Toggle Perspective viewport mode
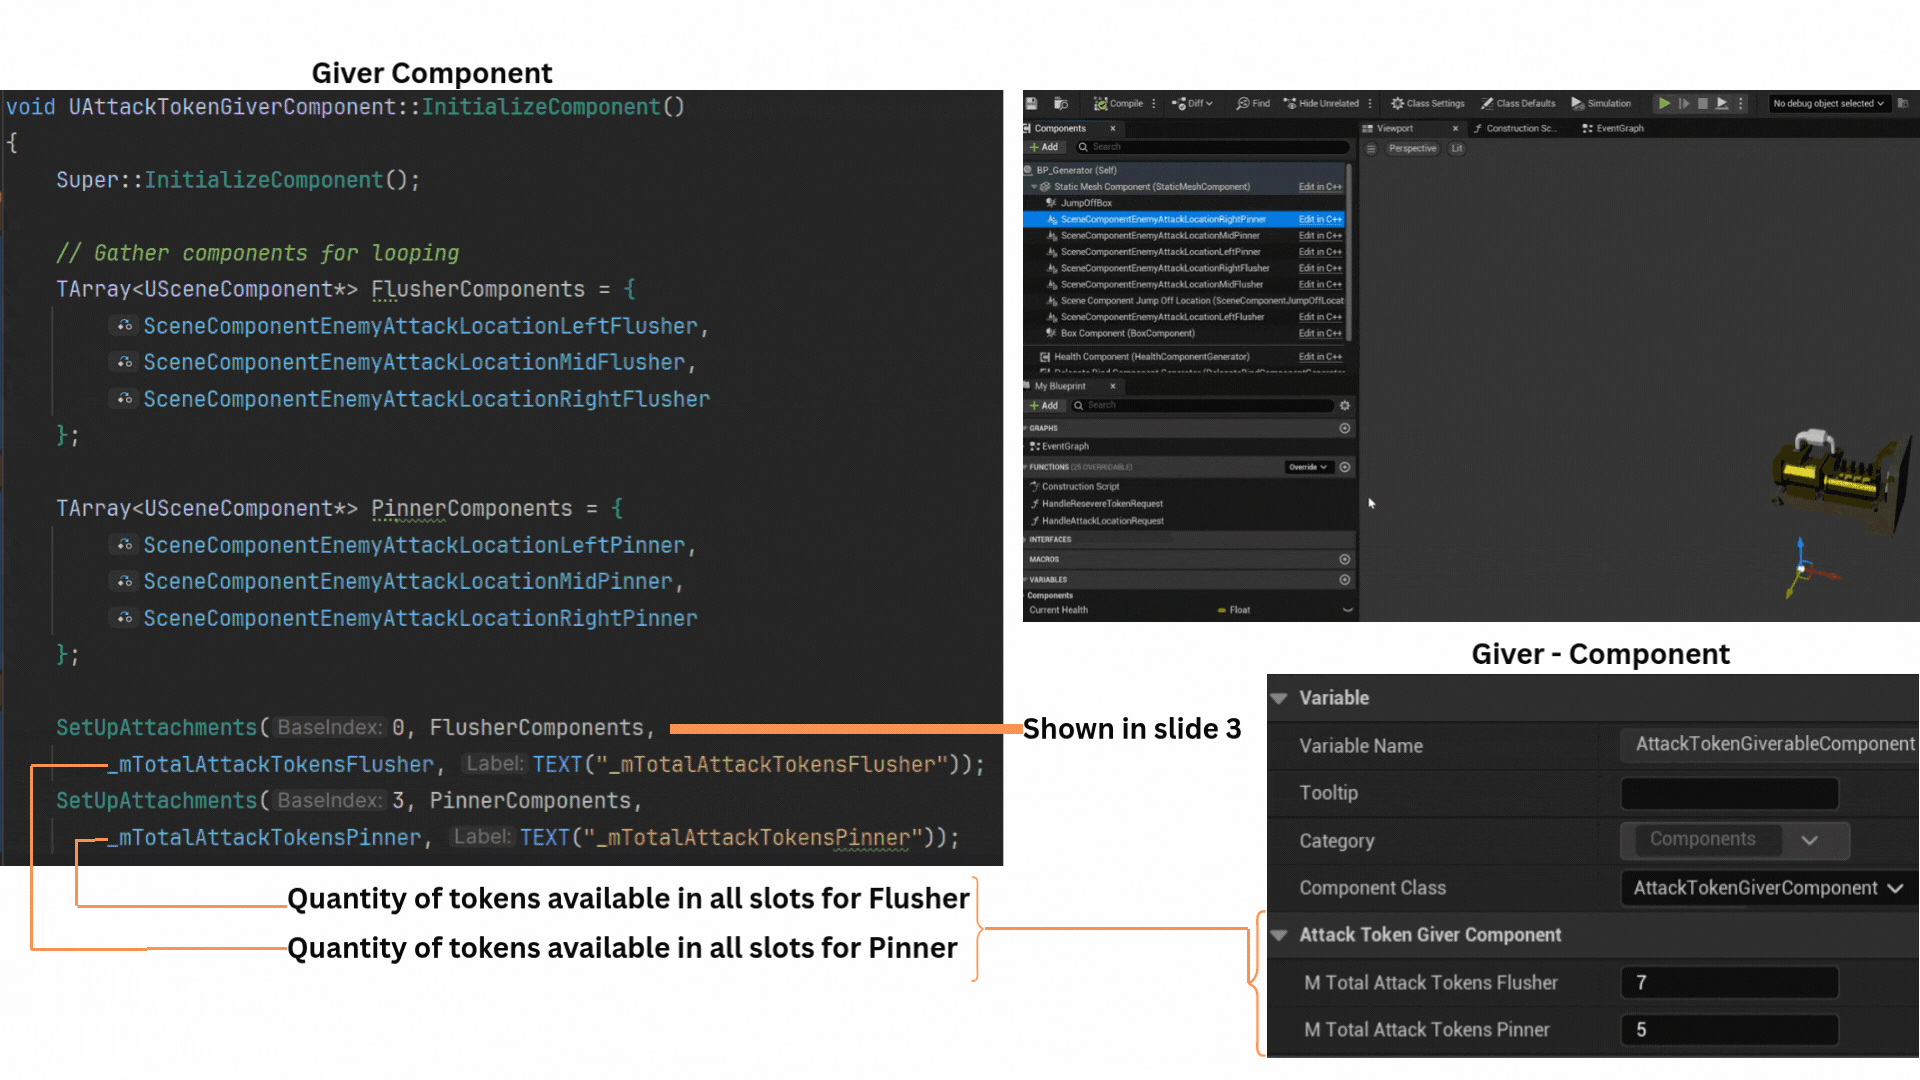 (x=1412, y=148)
